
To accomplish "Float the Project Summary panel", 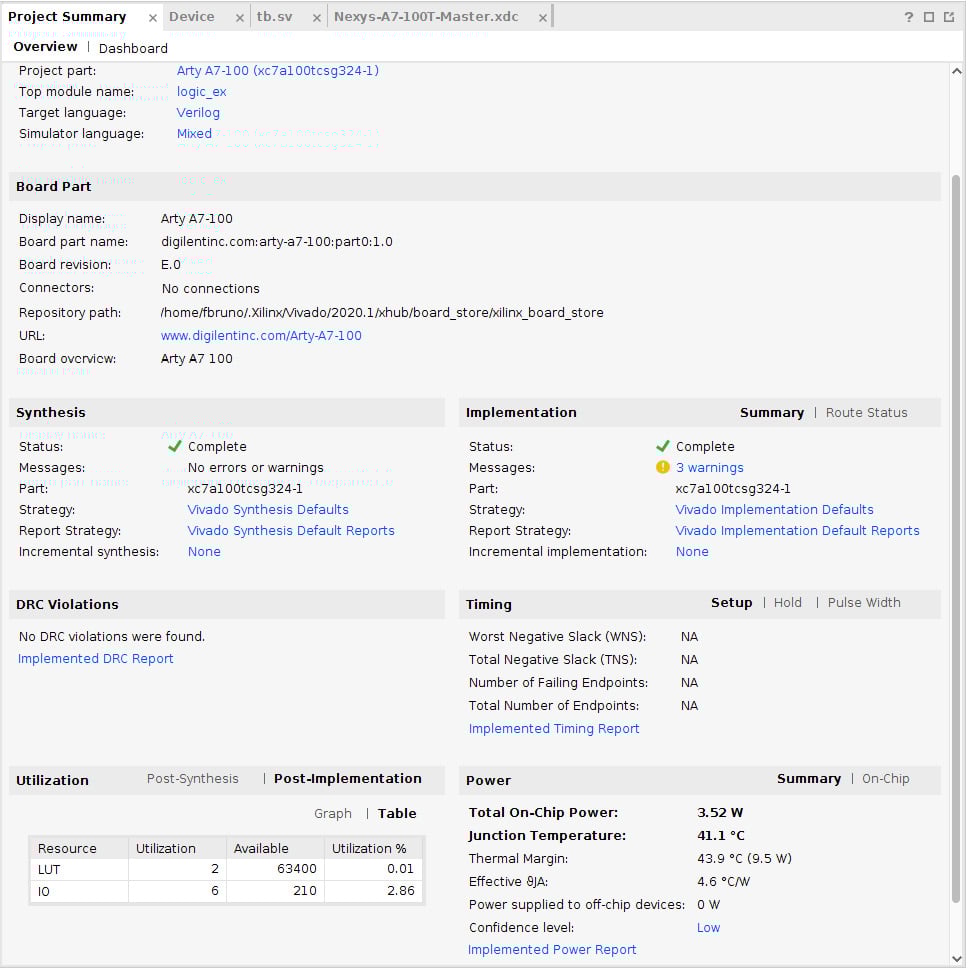I will 949,17.
